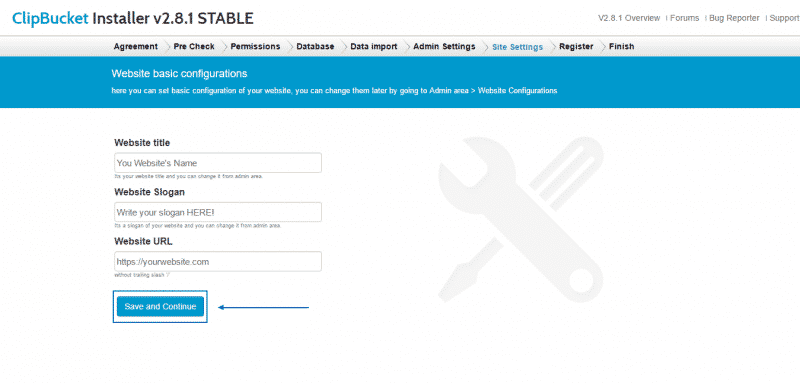Go to the Pre Check step
Screen dimensions: 800x383
pyautogui.click(x=194, y=46)
